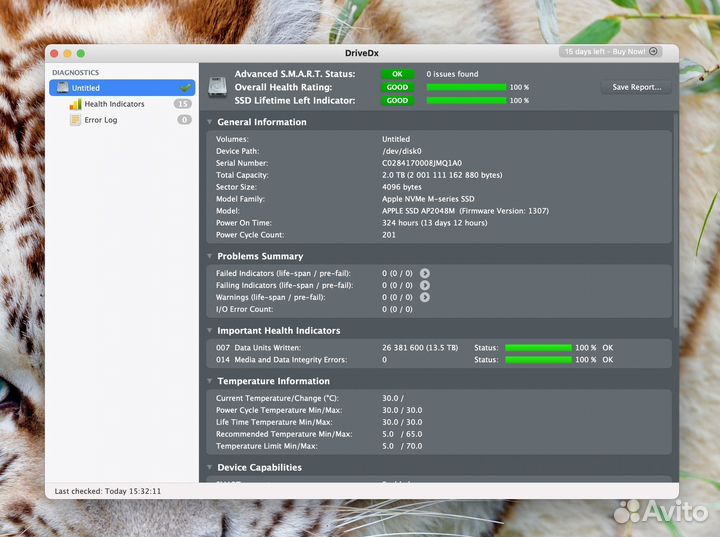This screenshot has width=720, height=537.
Task: Expand the Device Capabilities section
Action: [x=210, y=467]
